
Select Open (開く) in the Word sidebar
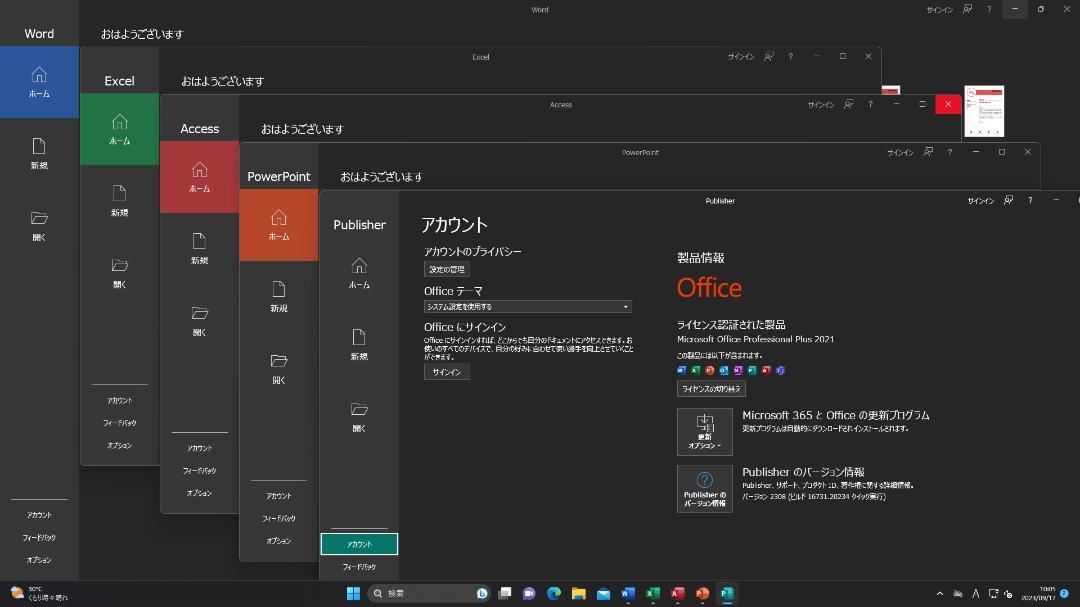pyautogui.click(x=39, y=226)
